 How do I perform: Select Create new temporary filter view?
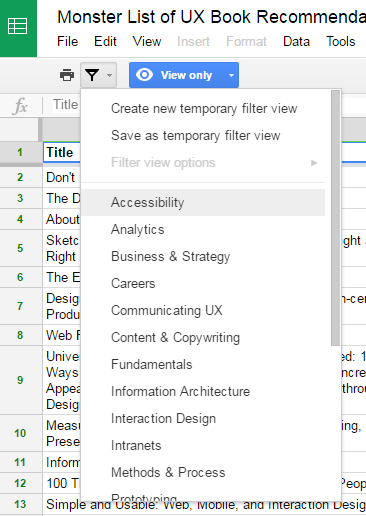[203, 109]
